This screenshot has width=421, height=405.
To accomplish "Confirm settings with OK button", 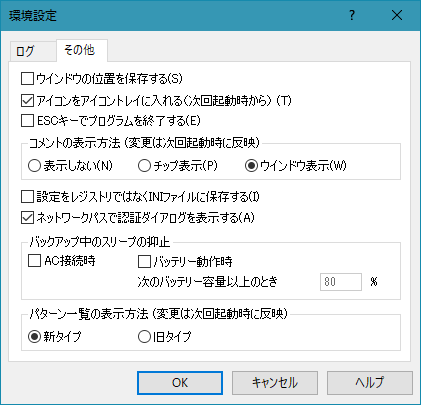I will tap(180, 383).
